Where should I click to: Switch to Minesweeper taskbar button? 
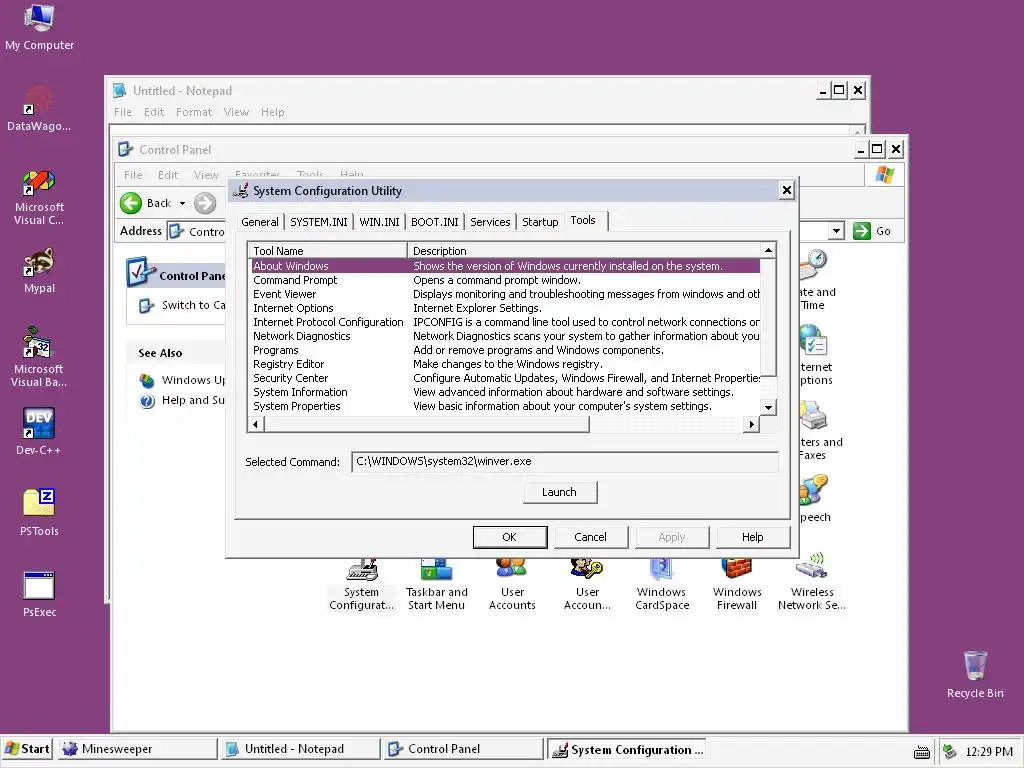coord(137,749)
